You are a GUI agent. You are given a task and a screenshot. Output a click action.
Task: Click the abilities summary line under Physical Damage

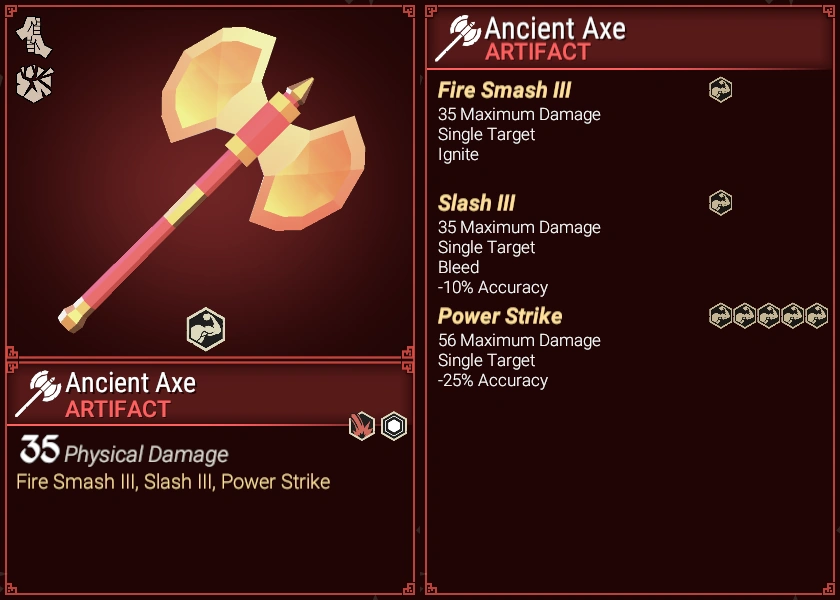[x=173, y=482]
